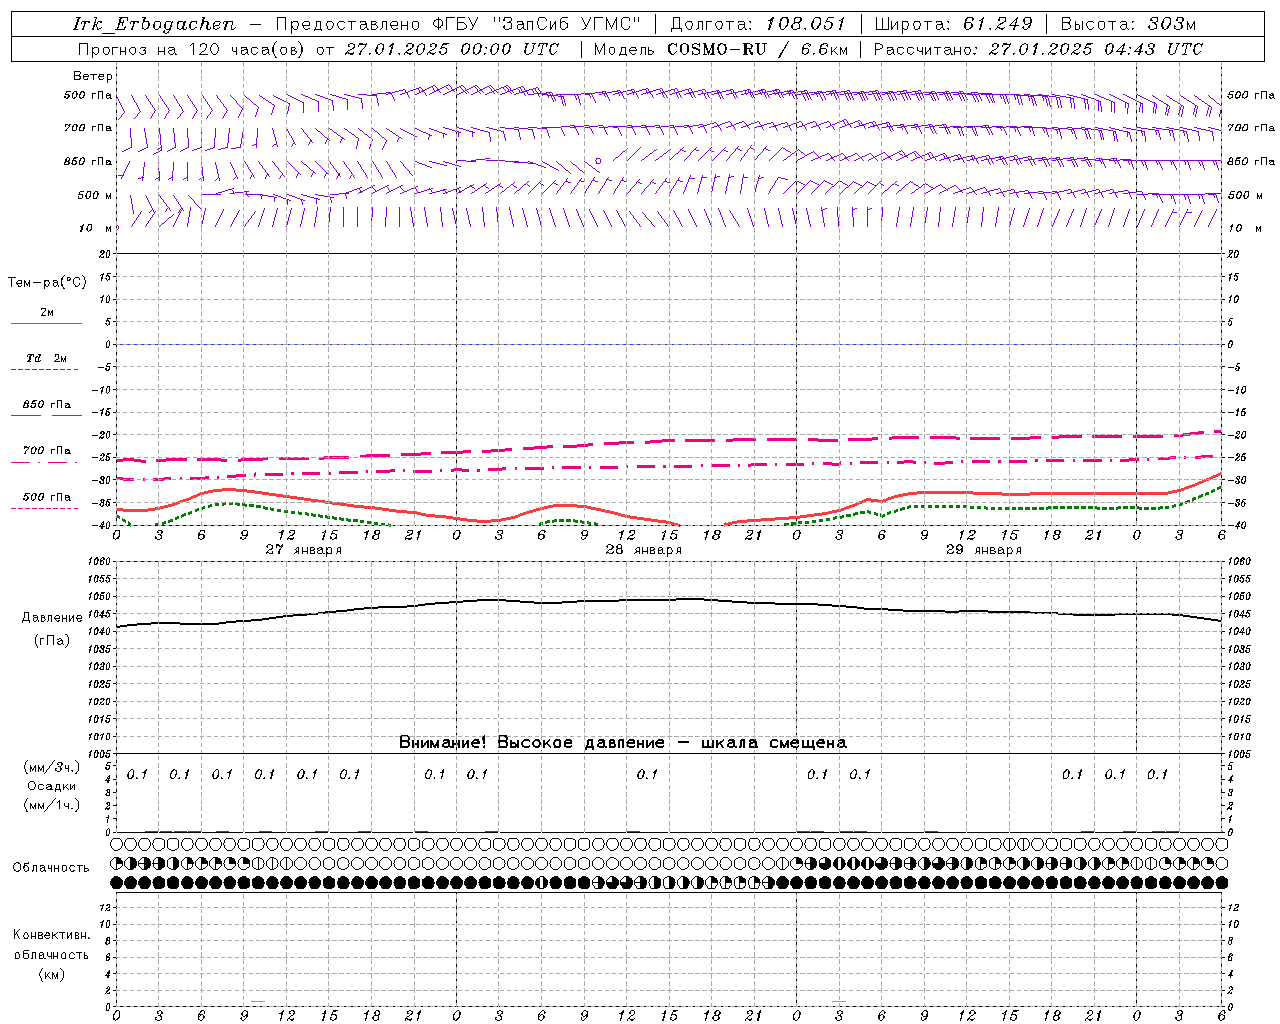The width and height of the screenshot is (1280, 1024).
Task: Click the forecast start time 27.01.2025 00:00 UTC
Action: (x=451, y=49)
